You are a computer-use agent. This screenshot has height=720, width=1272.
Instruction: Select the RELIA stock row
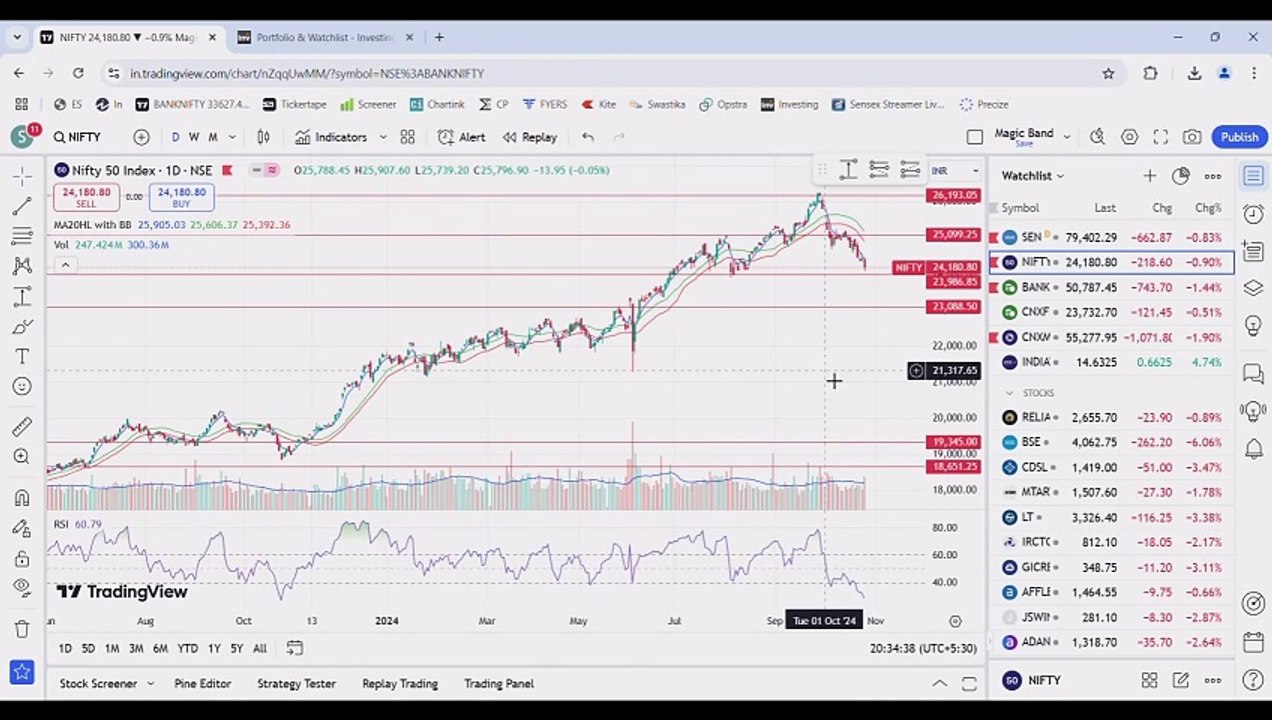(1111, 417)
